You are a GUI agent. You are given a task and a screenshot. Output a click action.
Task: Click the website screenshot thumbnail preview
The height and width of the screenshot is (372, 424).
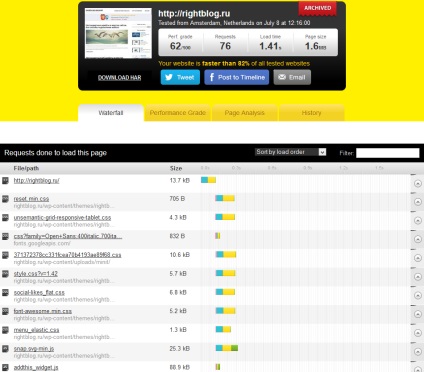coord(118,33)
